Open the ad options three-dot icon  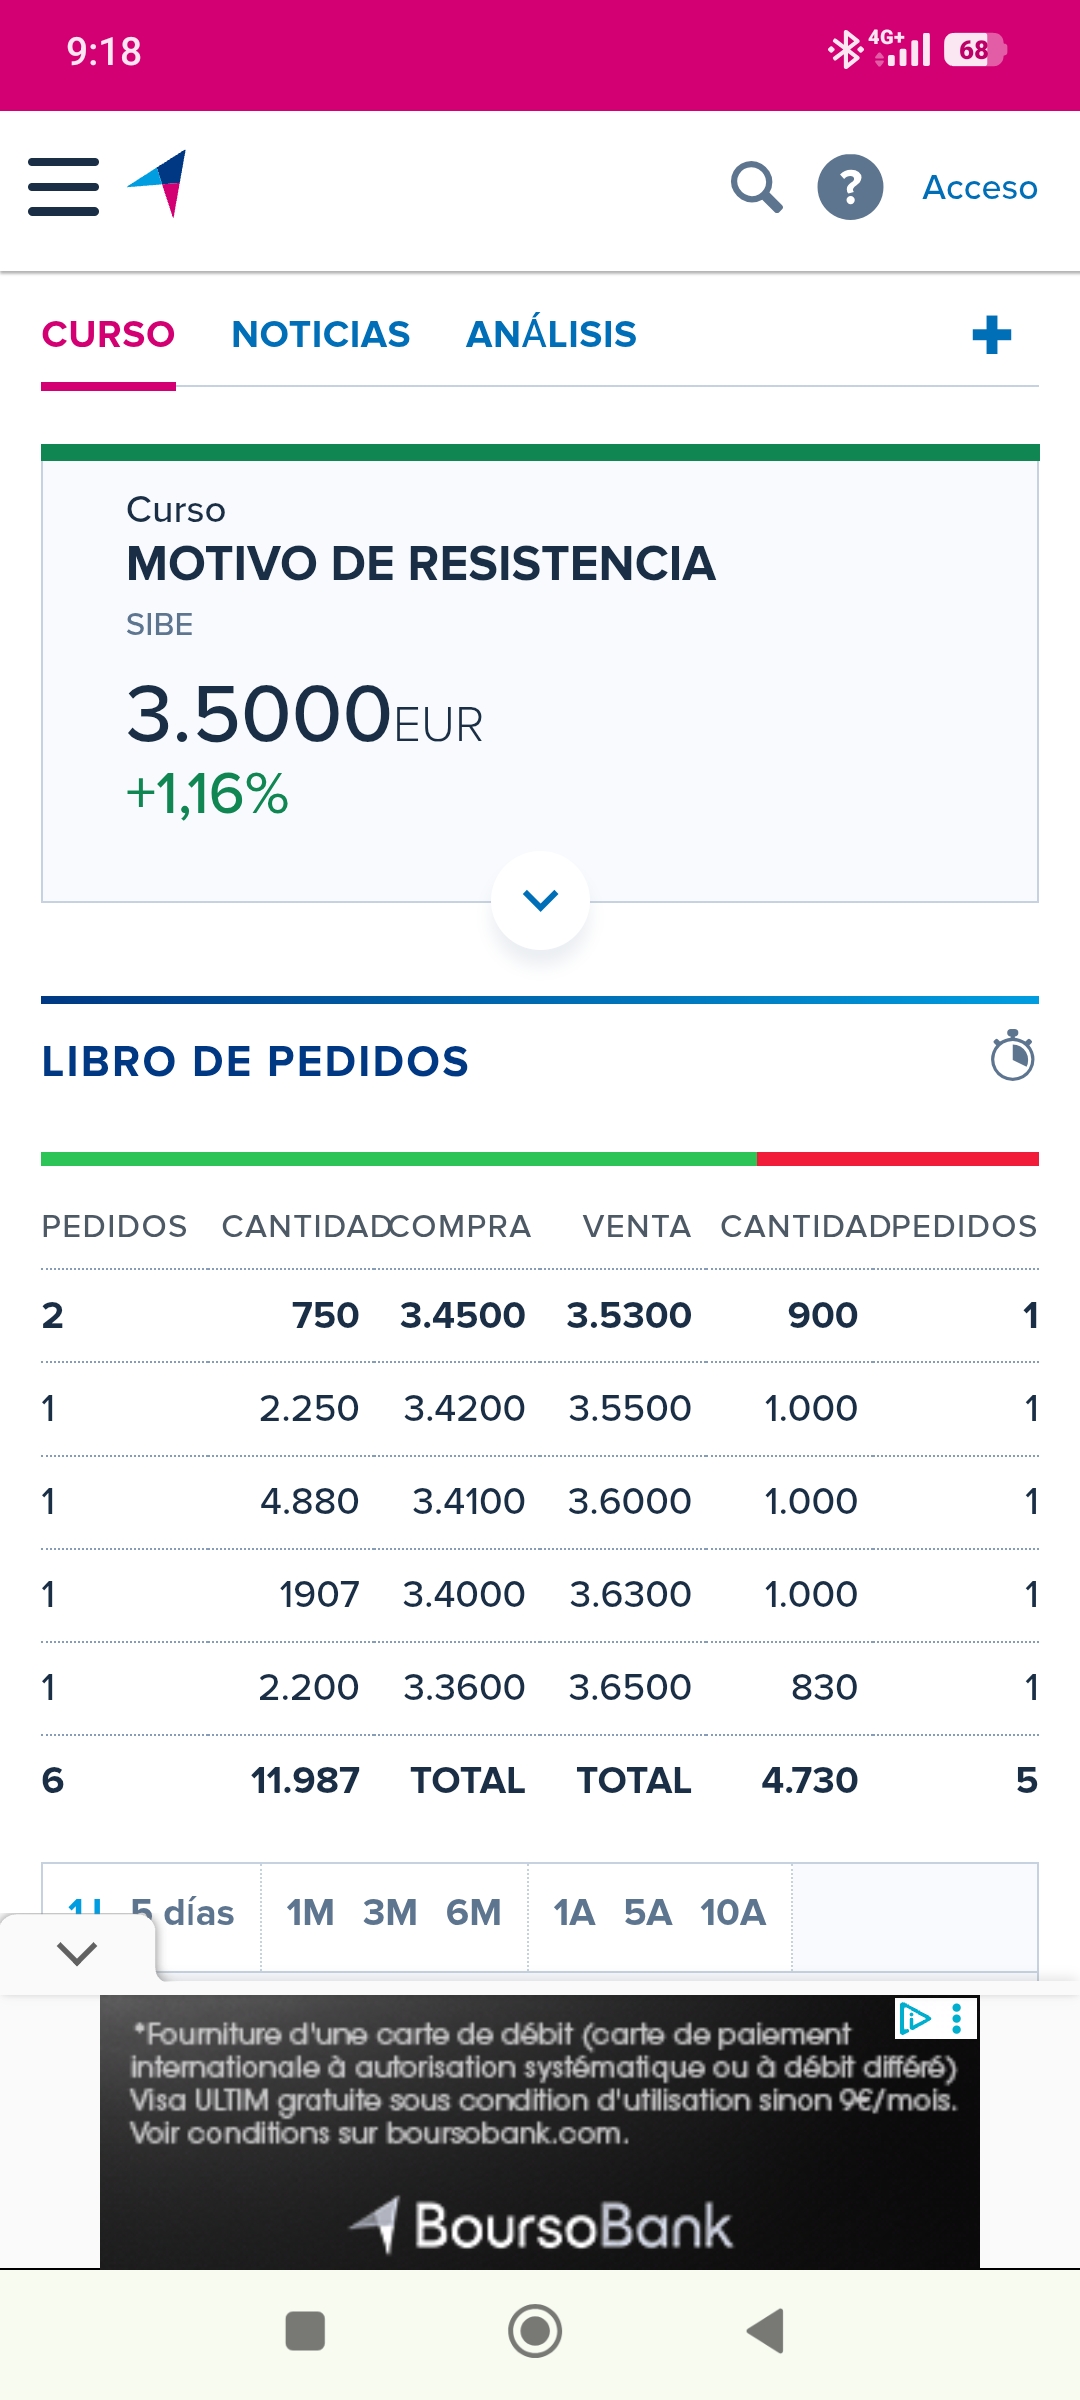click(x=957, y=2018)
